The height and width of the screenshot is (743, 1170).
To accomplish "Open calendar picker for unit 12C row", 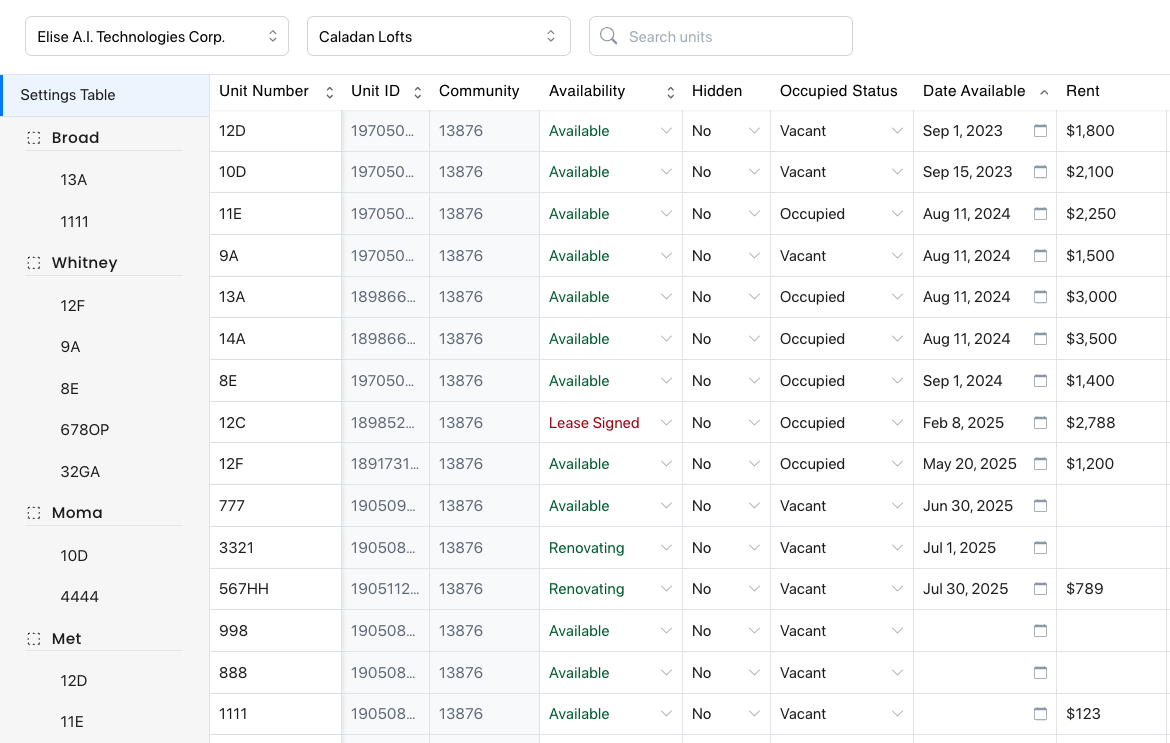I will pyautogui.click(x=1040, y=422).
